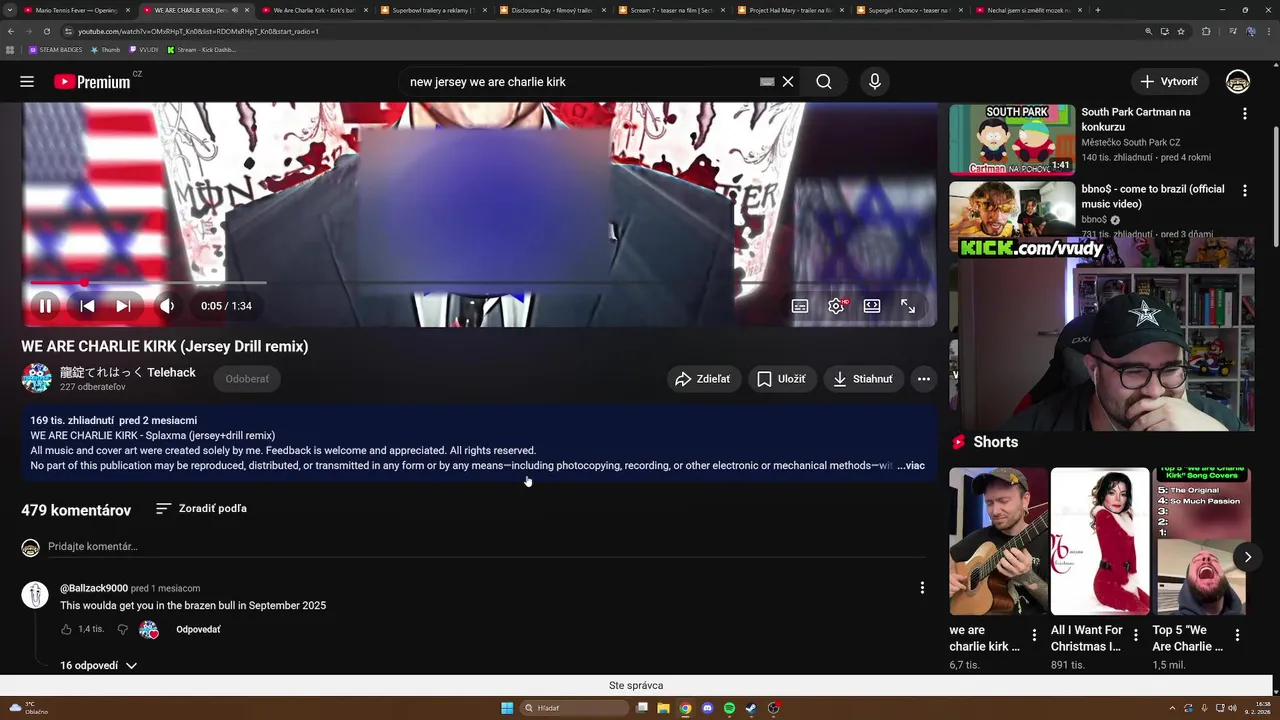Open the Telehack channel avatar
This screenshot has width=1280, height=720.
(36, 378)
